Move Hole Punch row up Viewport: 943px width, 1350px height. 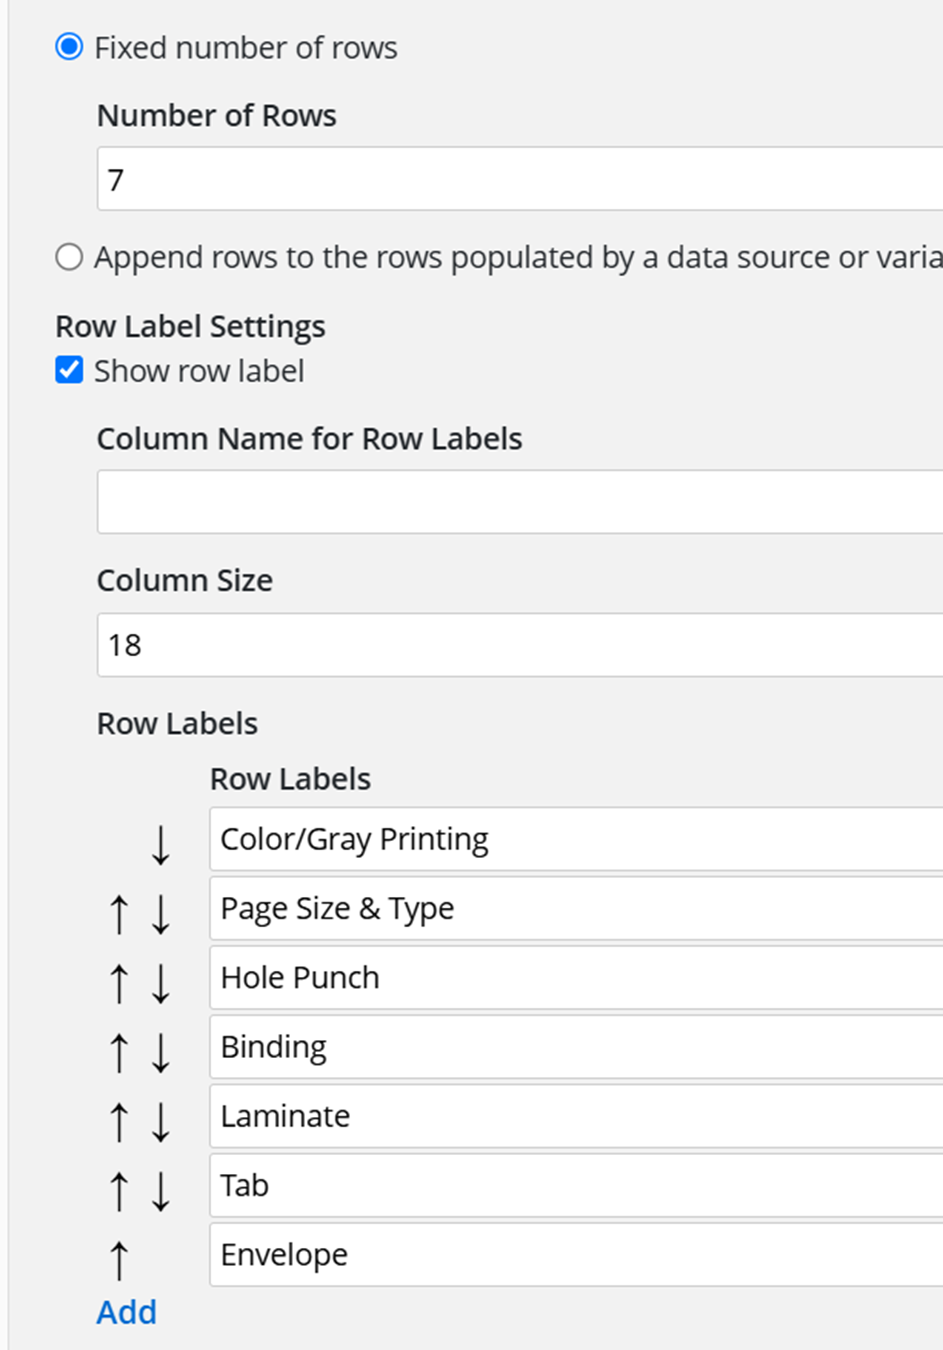[x=119, y=983]
